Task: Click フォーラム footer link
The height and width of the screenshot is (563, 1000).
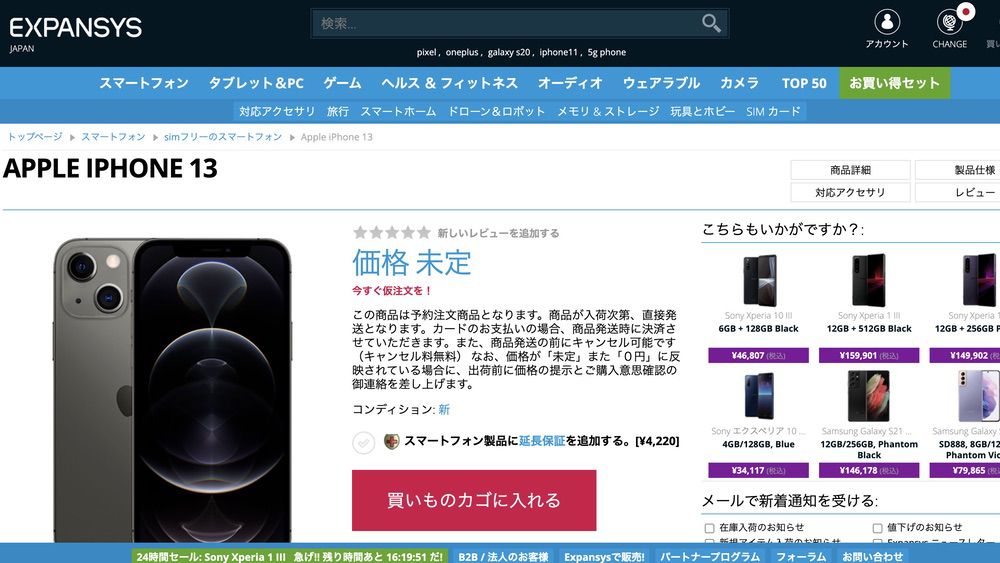Action: point(801,557)
